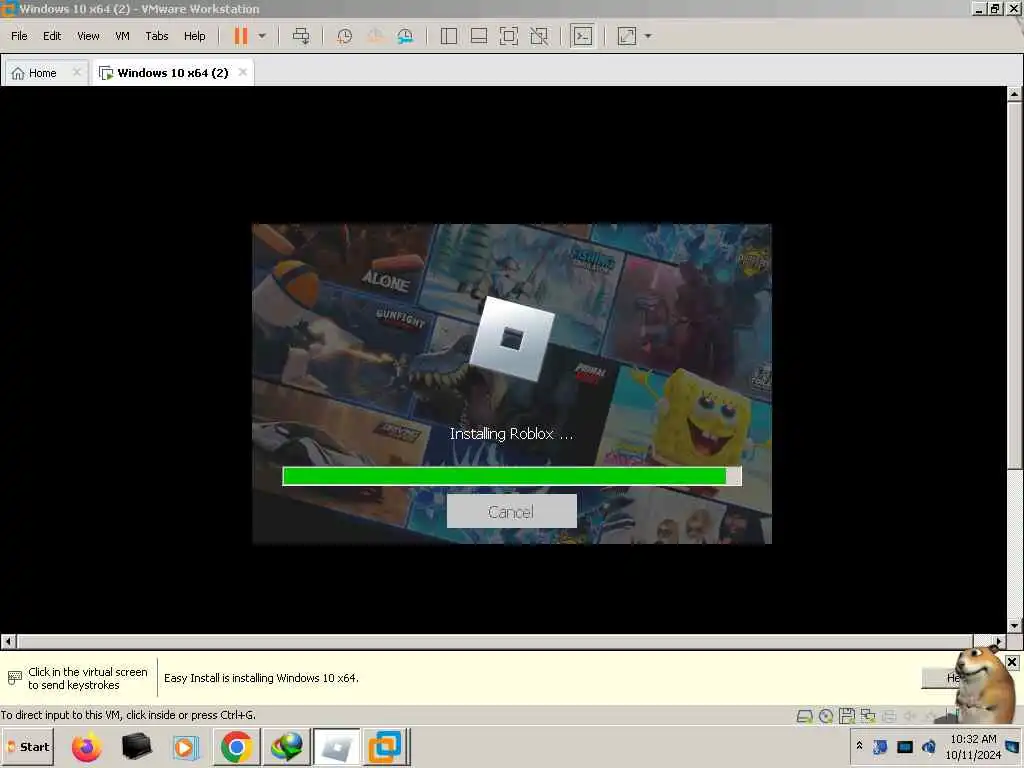1024x768 pixels.
Task: Toggle the library sidebar panel
Action: 449,36
